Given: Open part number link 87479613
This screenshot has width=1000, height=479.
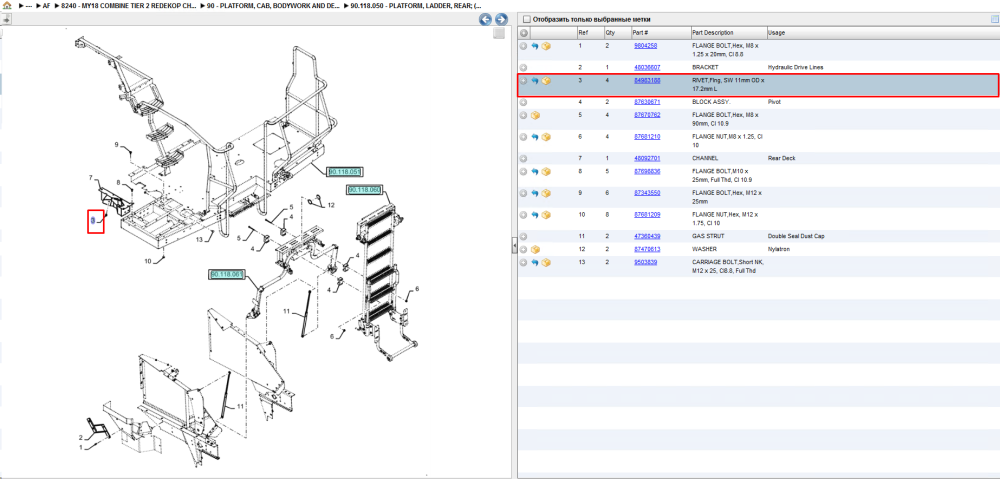Looking at the screenshot, I should pyautogui.click(x=647, y=249).
